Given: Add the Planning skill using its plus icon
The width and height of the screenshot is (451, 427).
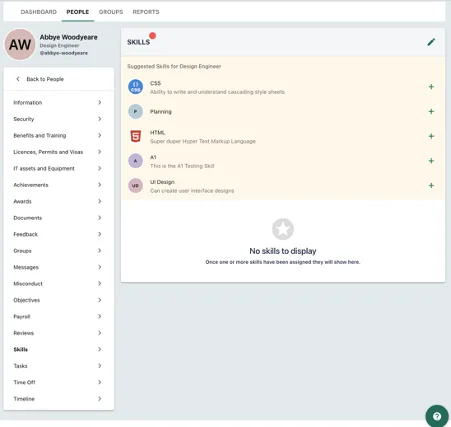Looking at the screenshot, I should (x=431, y=111).
